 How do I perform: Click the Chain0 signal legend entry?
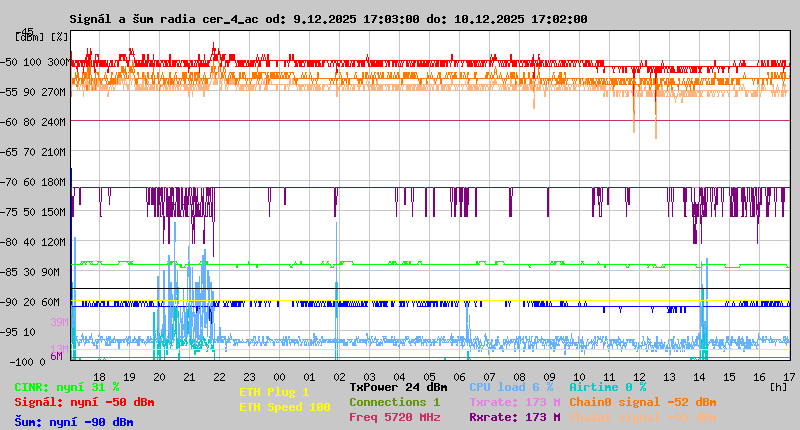[642, 402]
